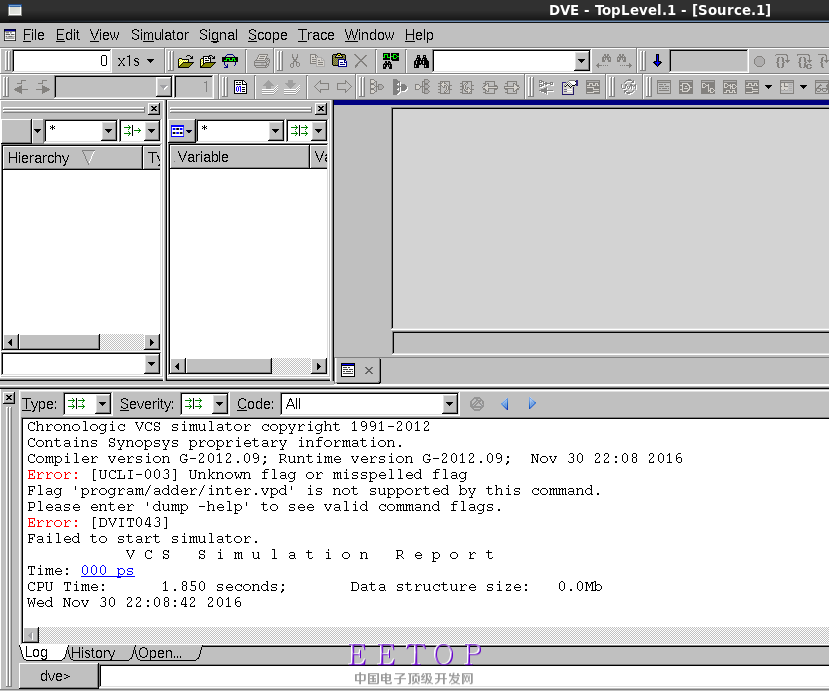The width and height of the screenshot is (829, 691).
Task: Open the x1s time unit dropdown
Action: pos(137,62)
